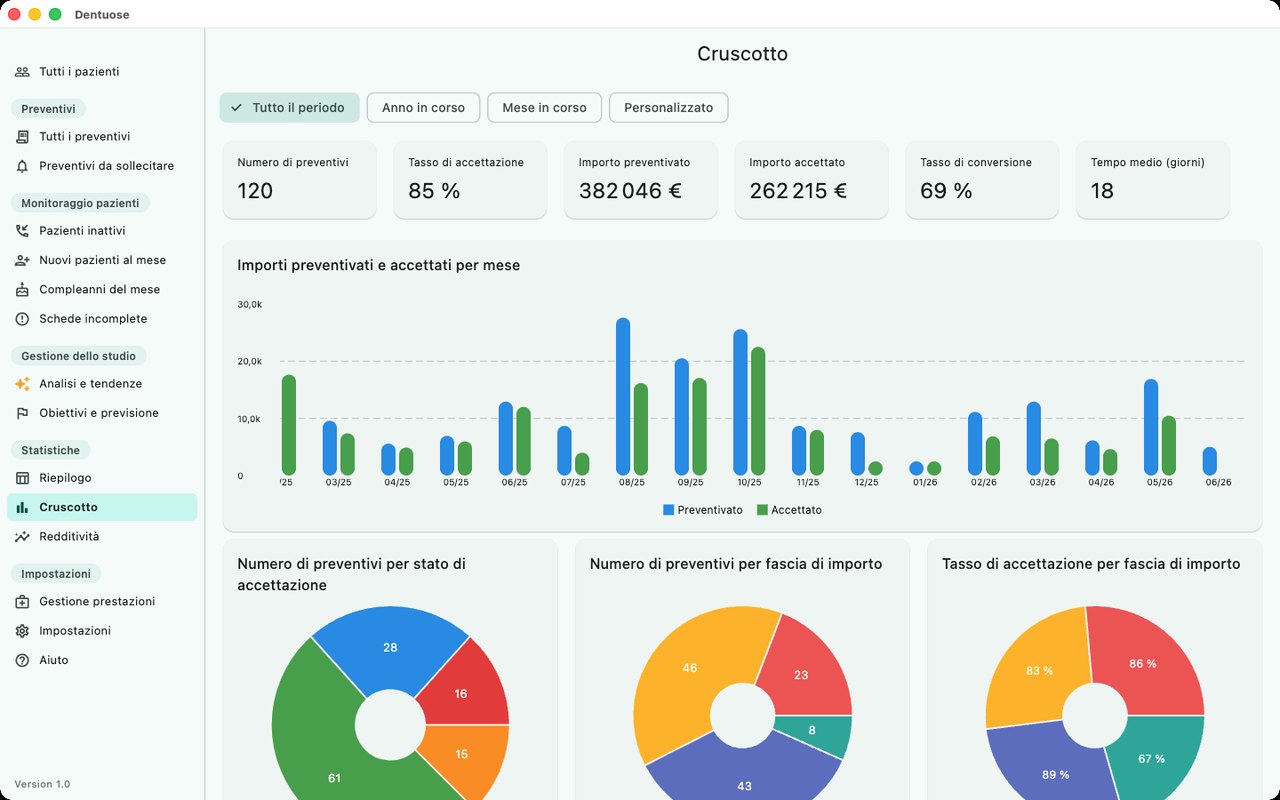Click Tempo medio (giorni) card
This screenshot has height=800, width=1280.
point(1153,179)
